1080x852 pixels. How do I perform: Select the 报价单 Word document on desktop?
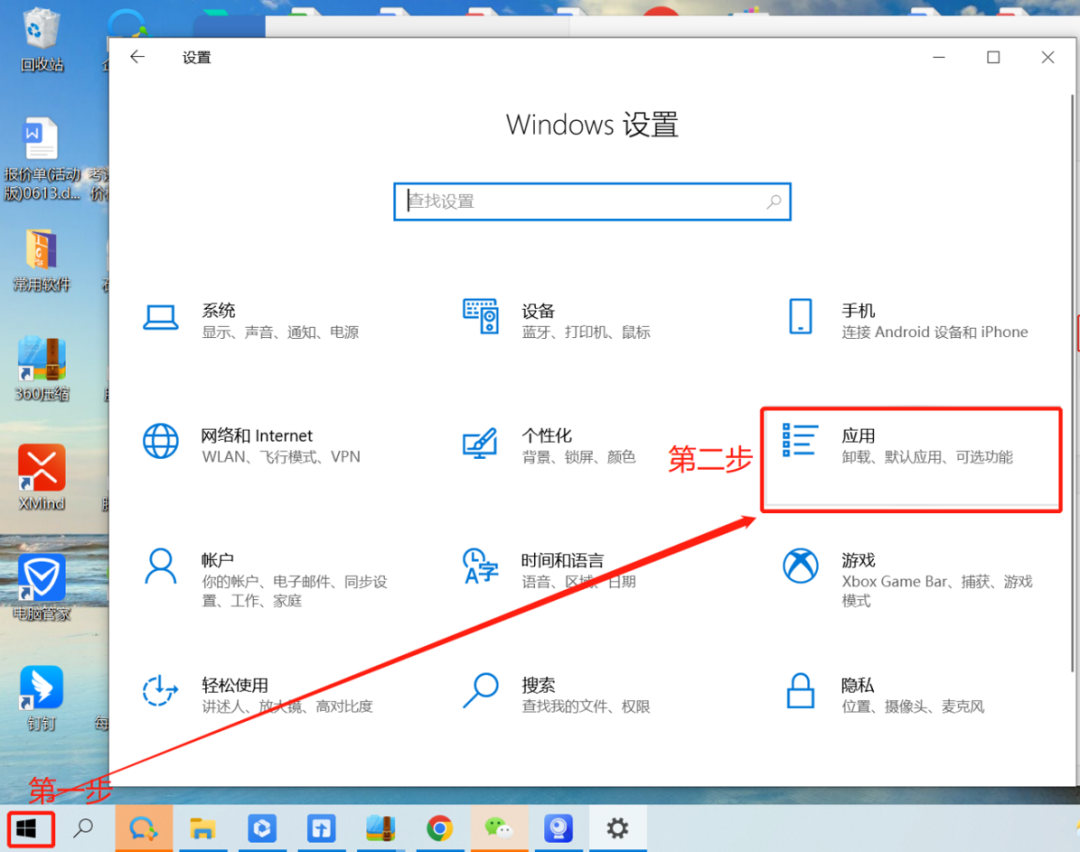click(x=41, y=160)
